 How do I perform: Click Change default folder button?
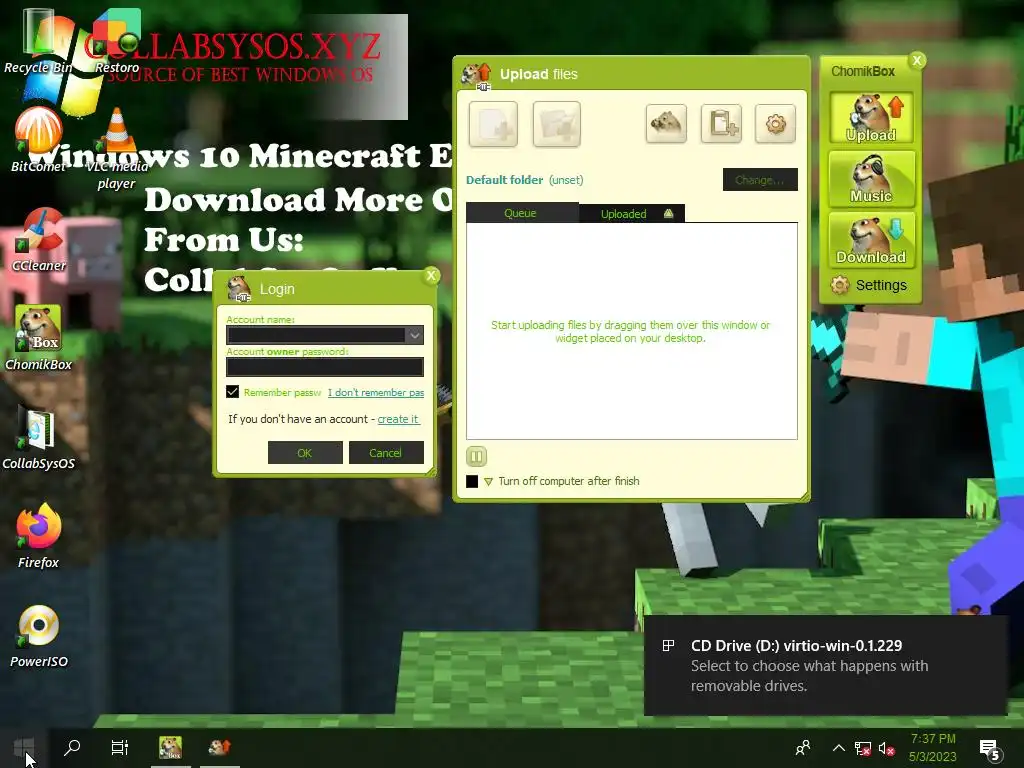(x=760, y=180)
